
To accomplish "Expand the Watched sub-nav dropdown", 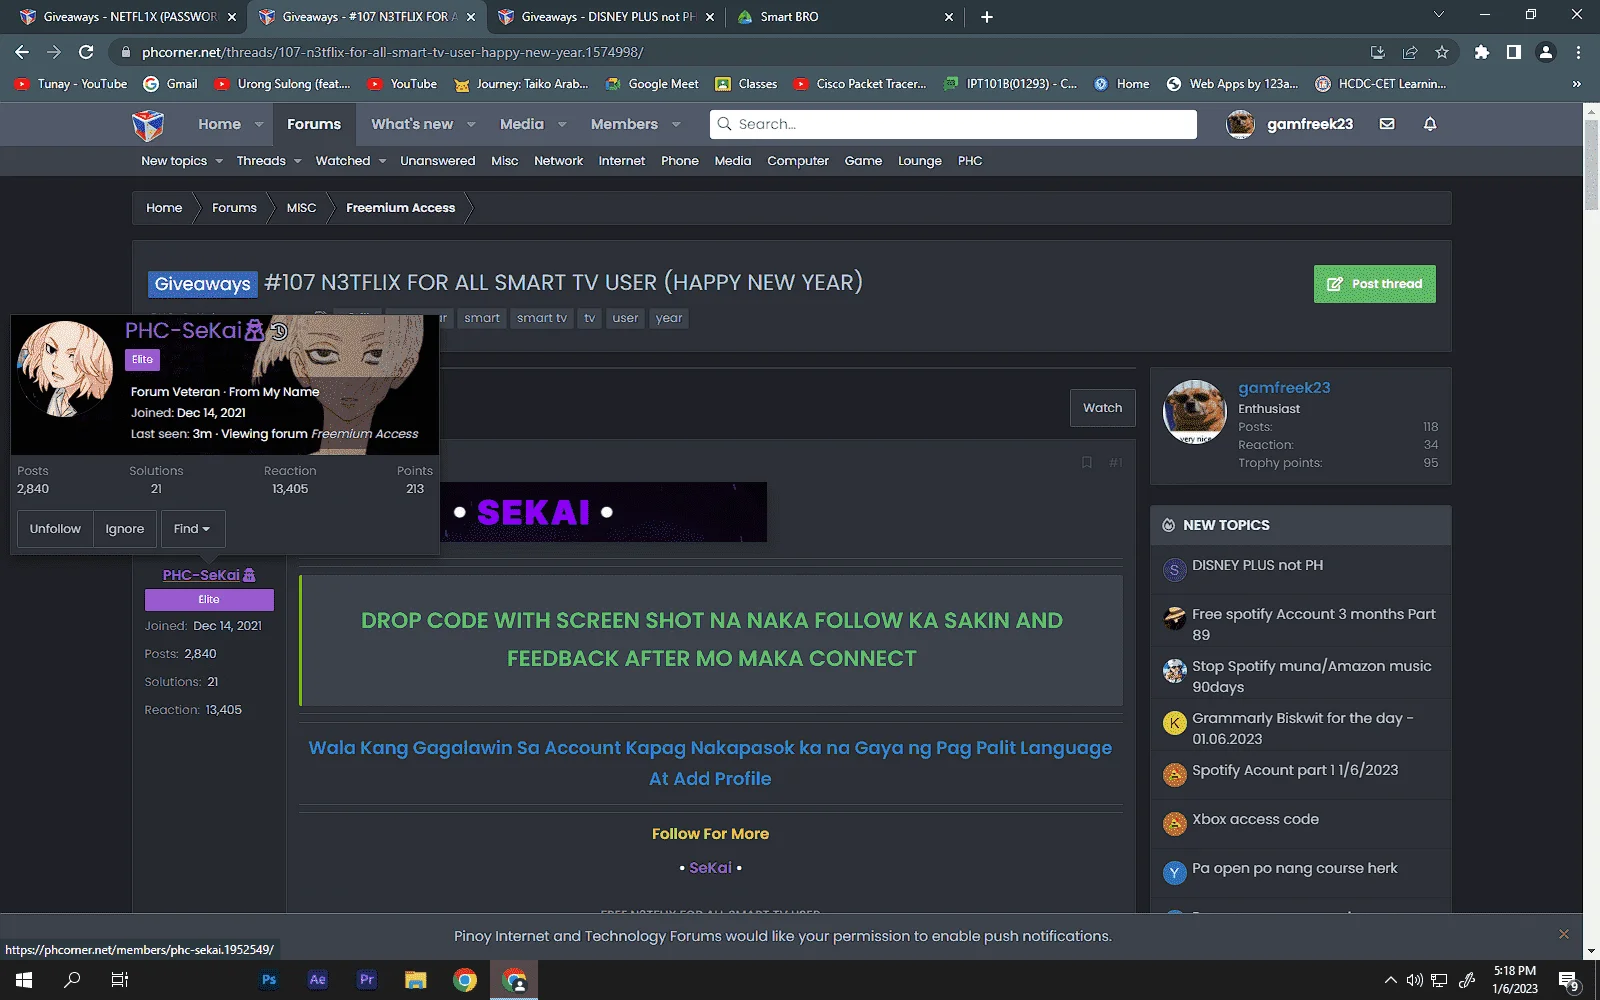I will click(382, 161).
